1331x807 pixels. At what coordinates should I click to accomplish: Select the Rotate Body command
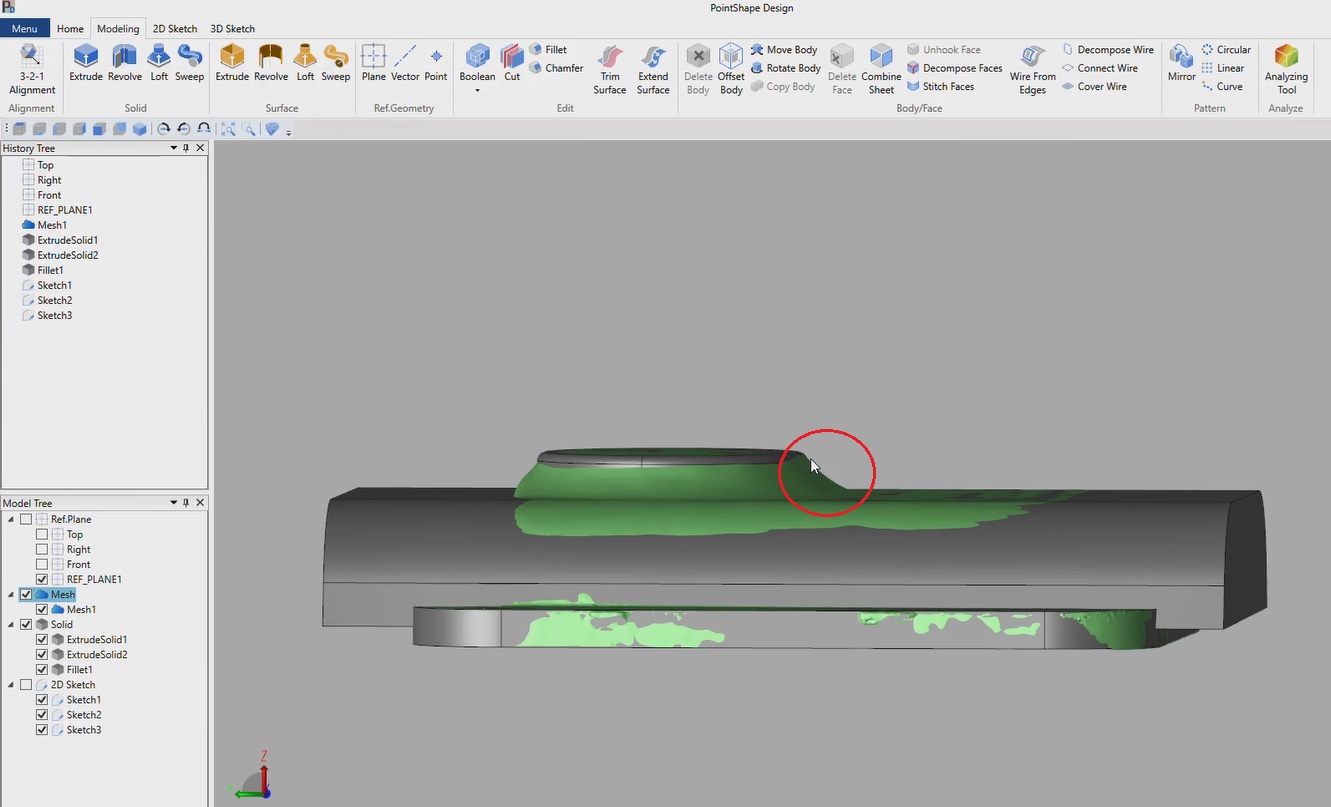click(785, 68)
